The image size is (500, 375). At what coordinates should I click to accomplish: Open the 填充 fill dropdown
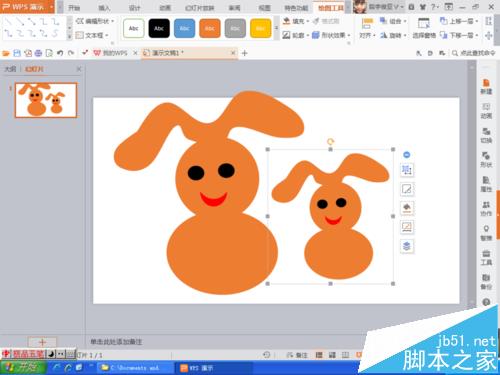pyautogui.click(x=296, y=21)
